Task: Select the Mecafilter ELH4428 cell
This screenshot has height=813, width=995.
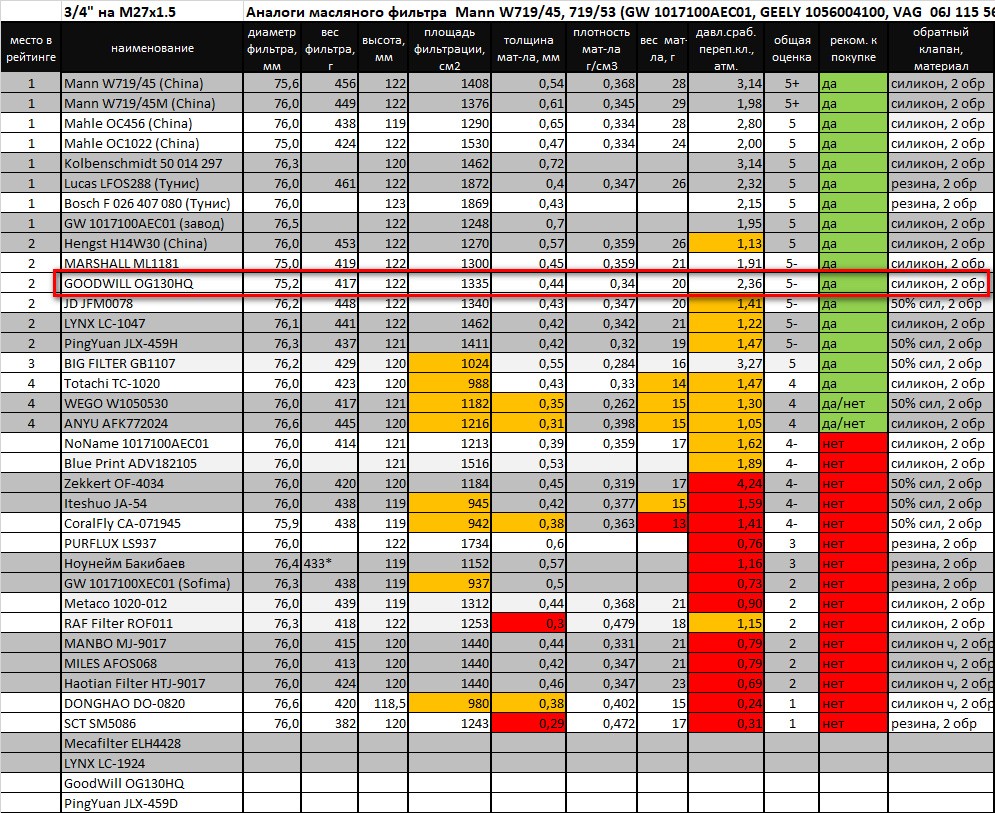Action: 152,743
